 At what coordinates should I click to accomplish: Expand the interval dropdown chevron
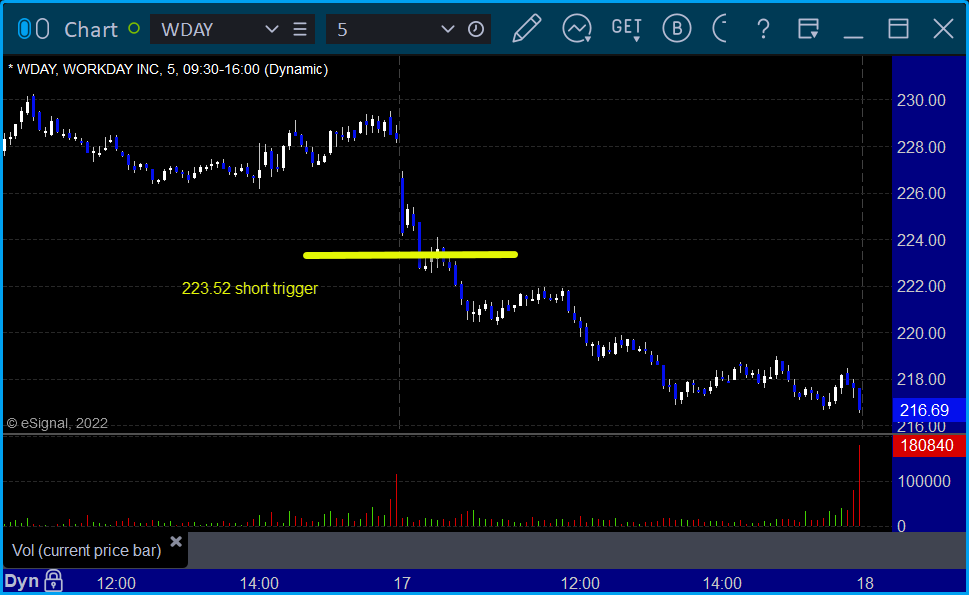447,29
